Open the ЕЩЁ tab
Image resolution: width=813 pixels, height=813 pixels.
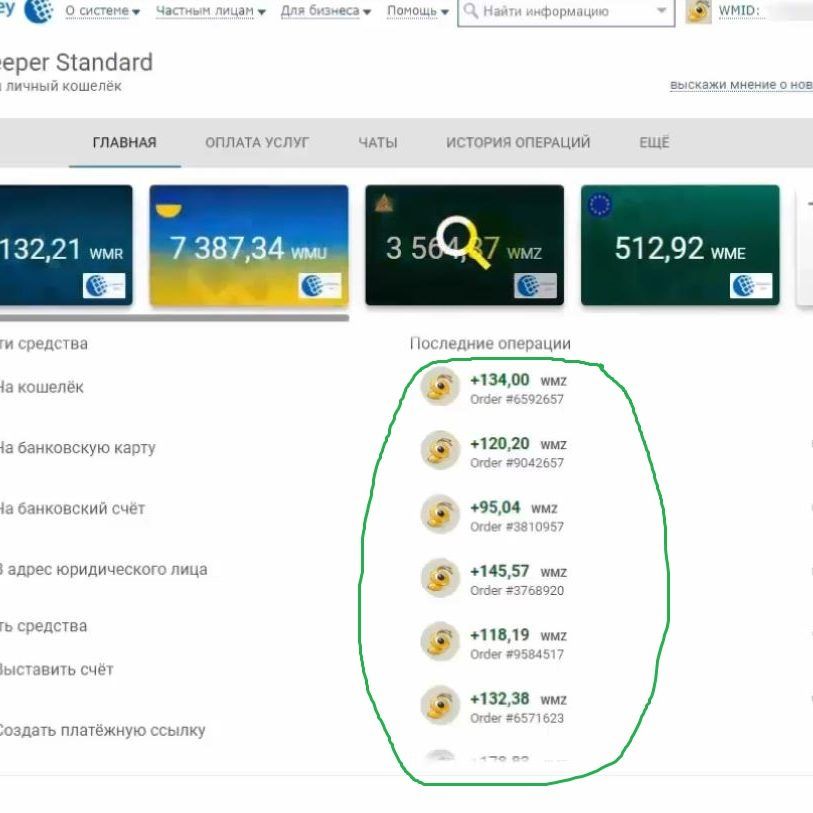pyautogui.click(x=654, y=142)
